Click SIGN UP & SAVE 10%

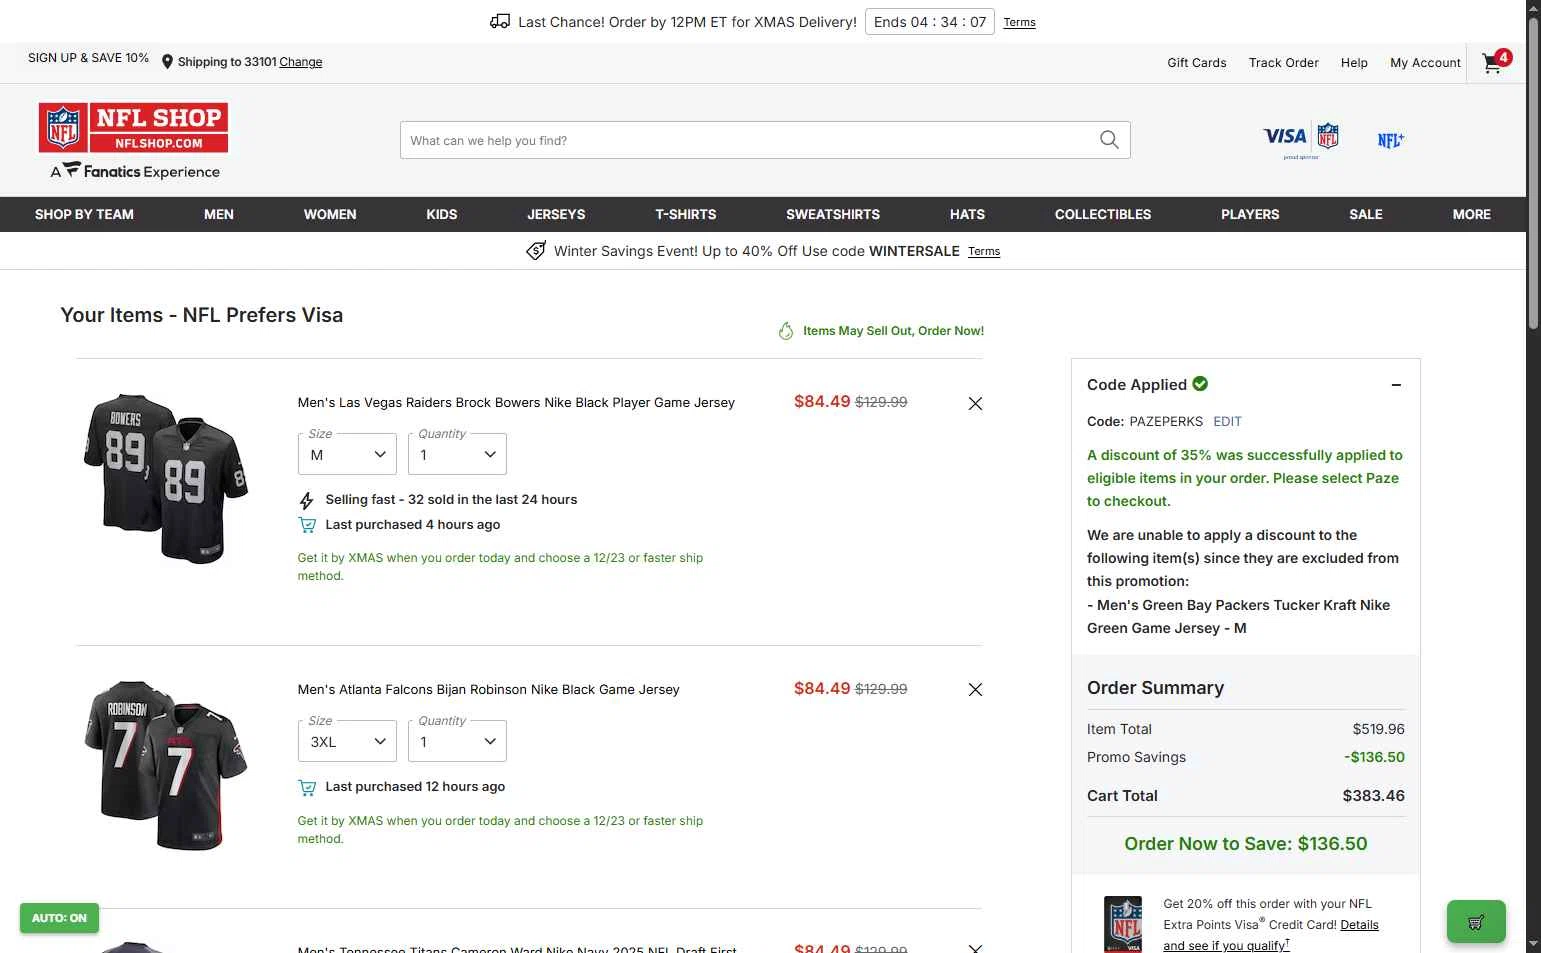coord(88,58)
